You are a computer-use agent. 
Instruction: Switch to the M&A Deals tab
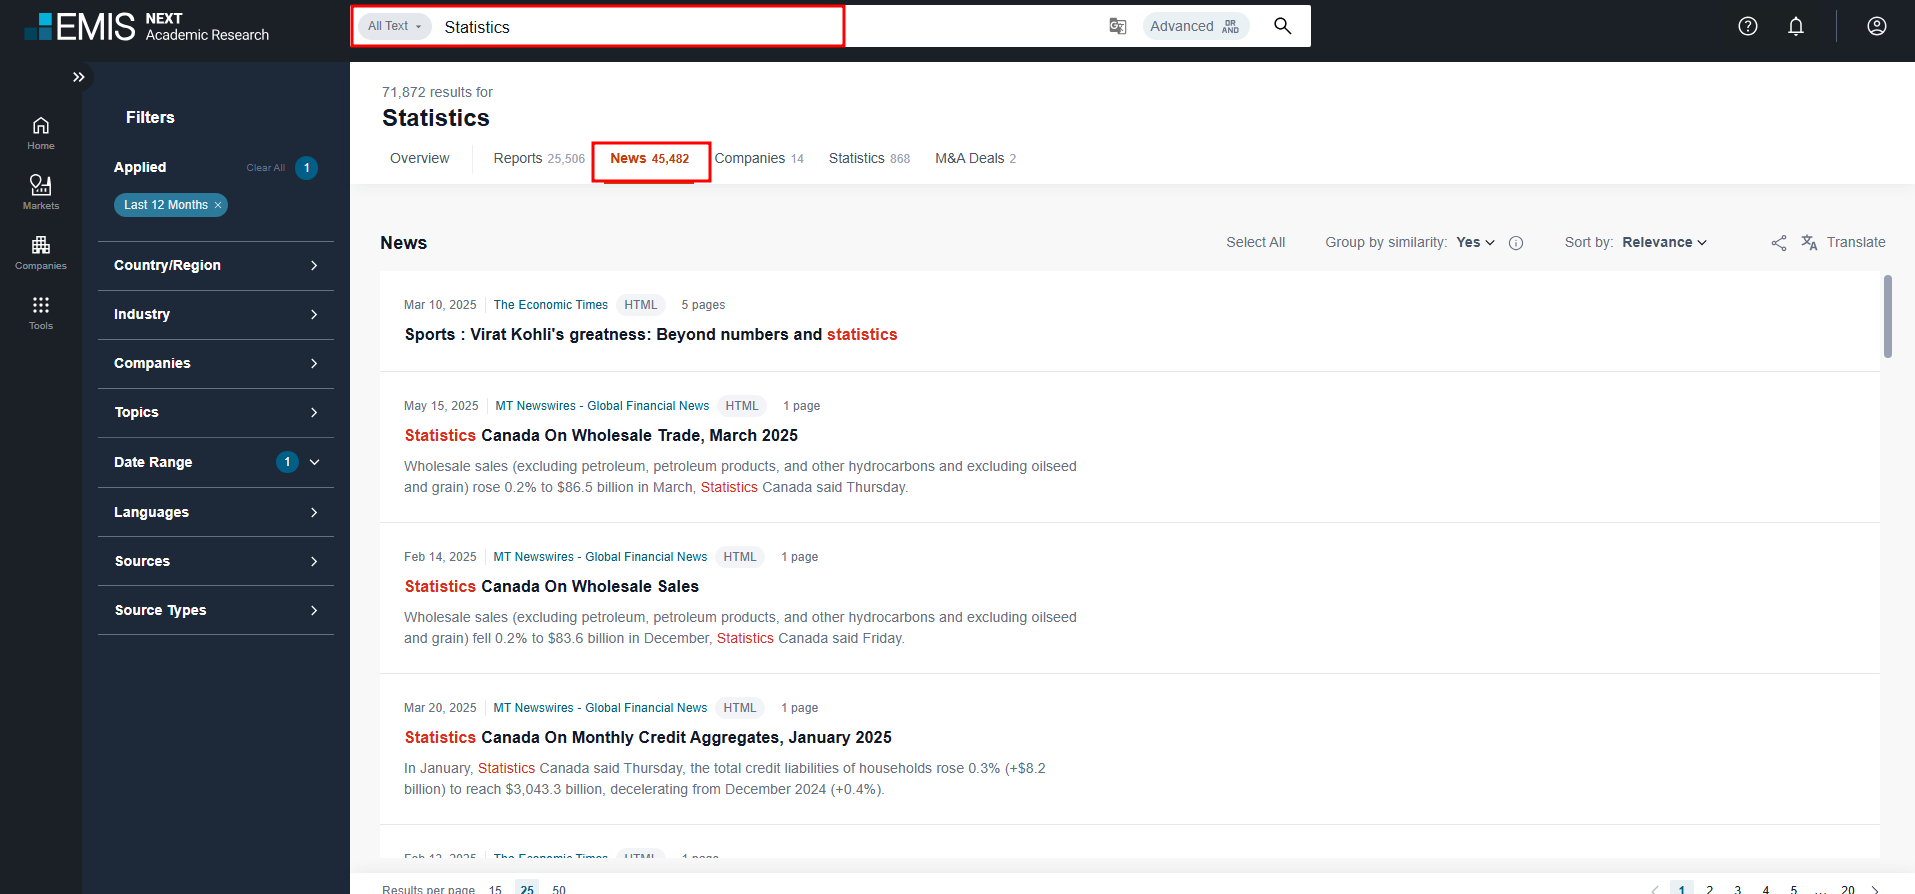pos(975,158)
